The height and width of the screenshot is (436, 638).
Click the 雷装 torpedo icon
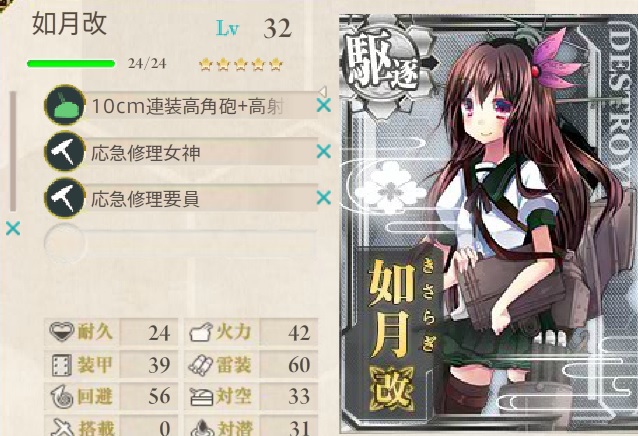coord(201,364)
